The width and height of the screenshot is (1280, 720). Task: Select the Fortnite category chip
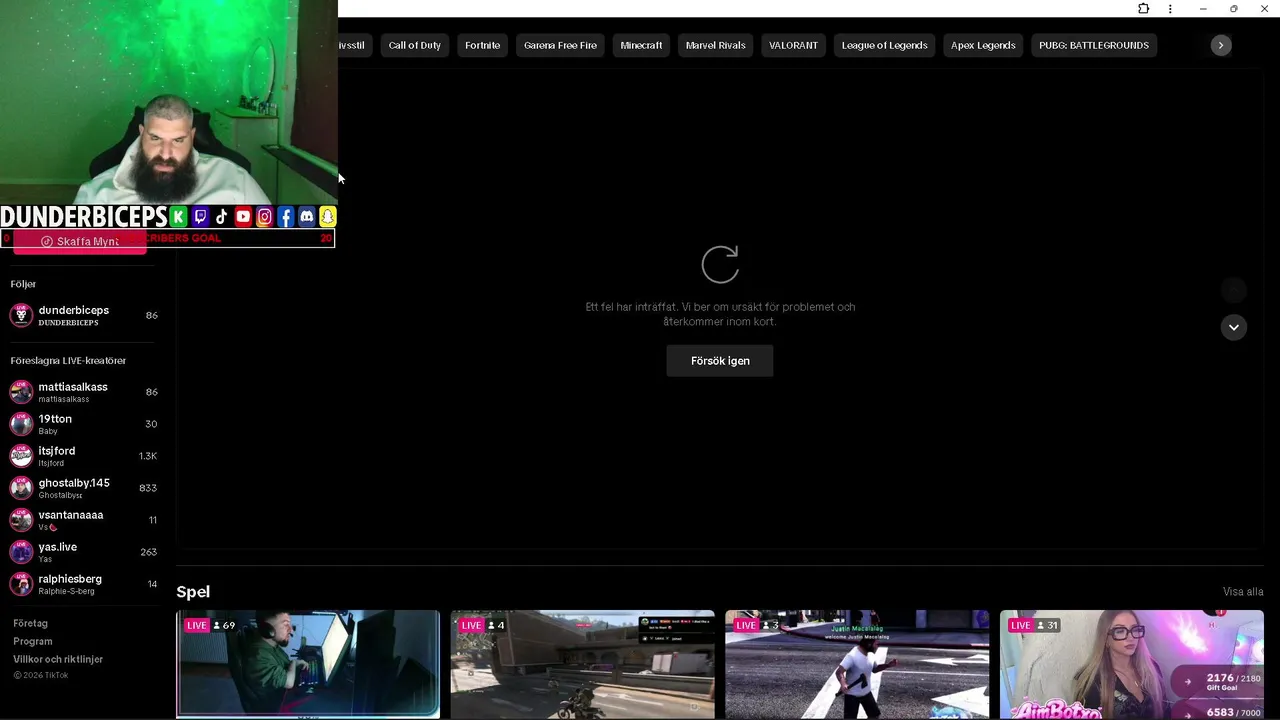coord(483,45)
